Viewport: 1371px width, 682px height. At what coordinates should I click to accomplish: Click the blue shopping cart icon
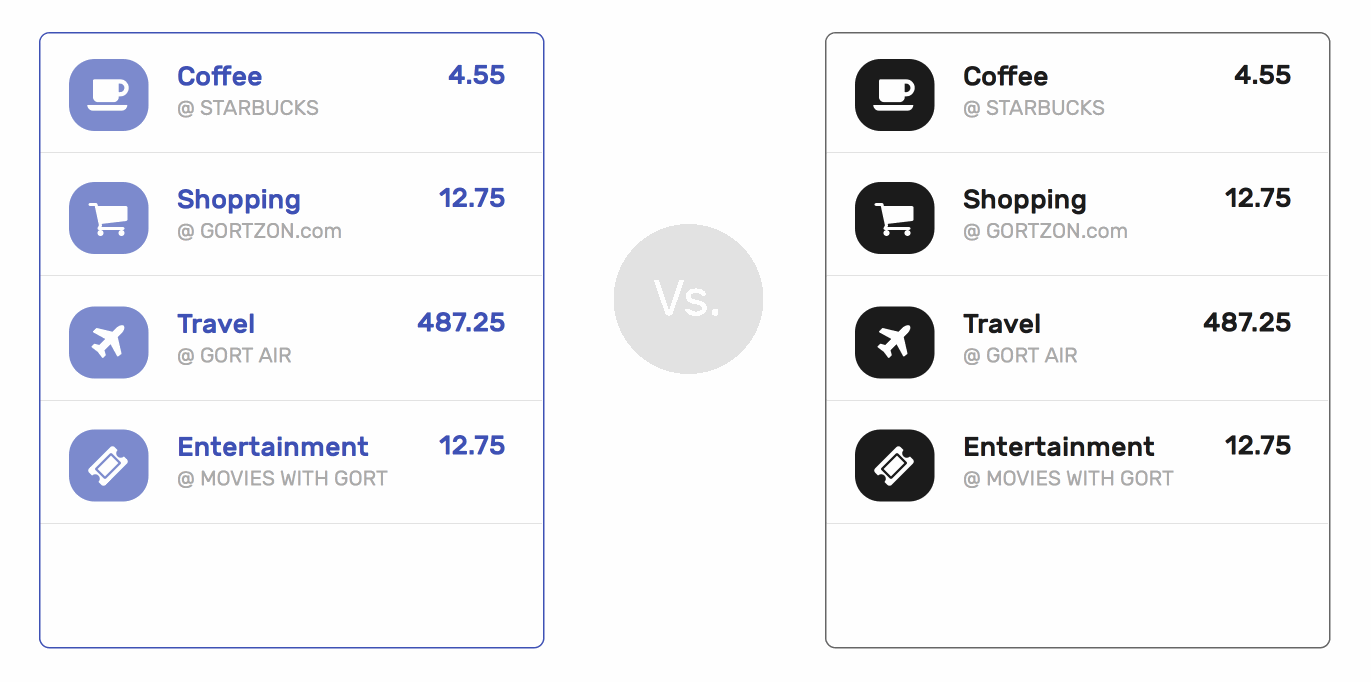(x=108, y=218)
